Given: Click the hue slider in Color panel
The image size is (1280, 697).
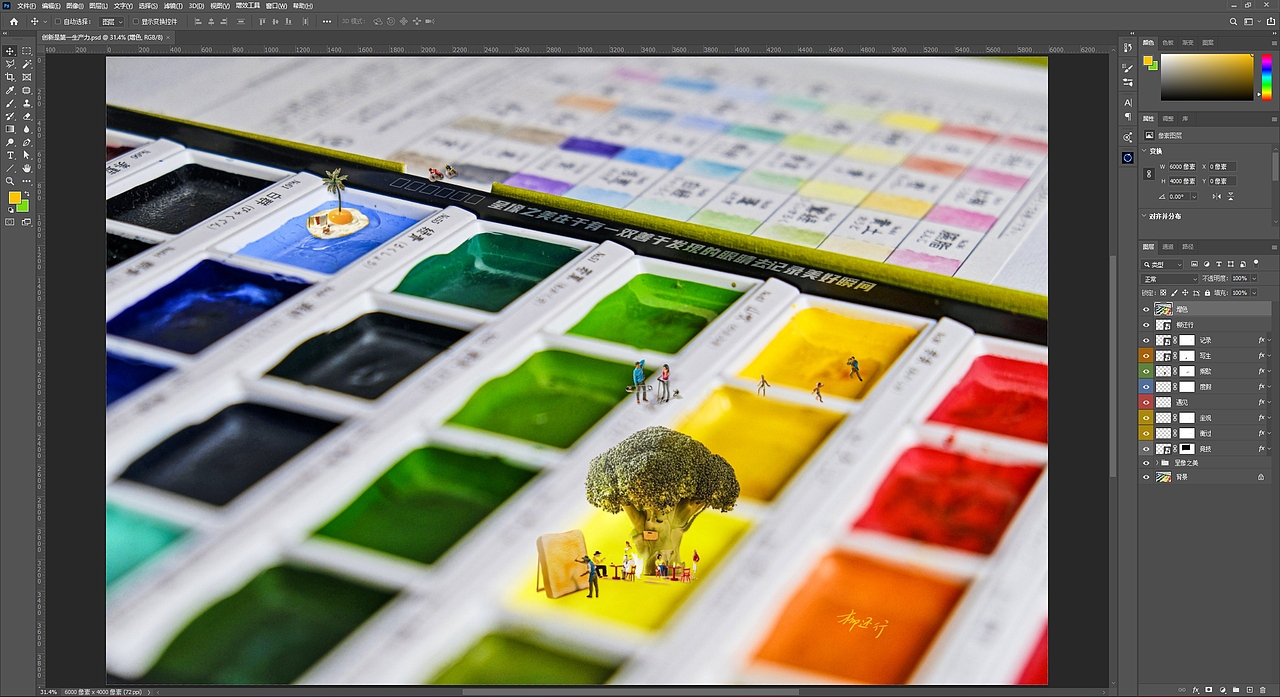Looking at the screenshot, I should tap(1266, 76).
